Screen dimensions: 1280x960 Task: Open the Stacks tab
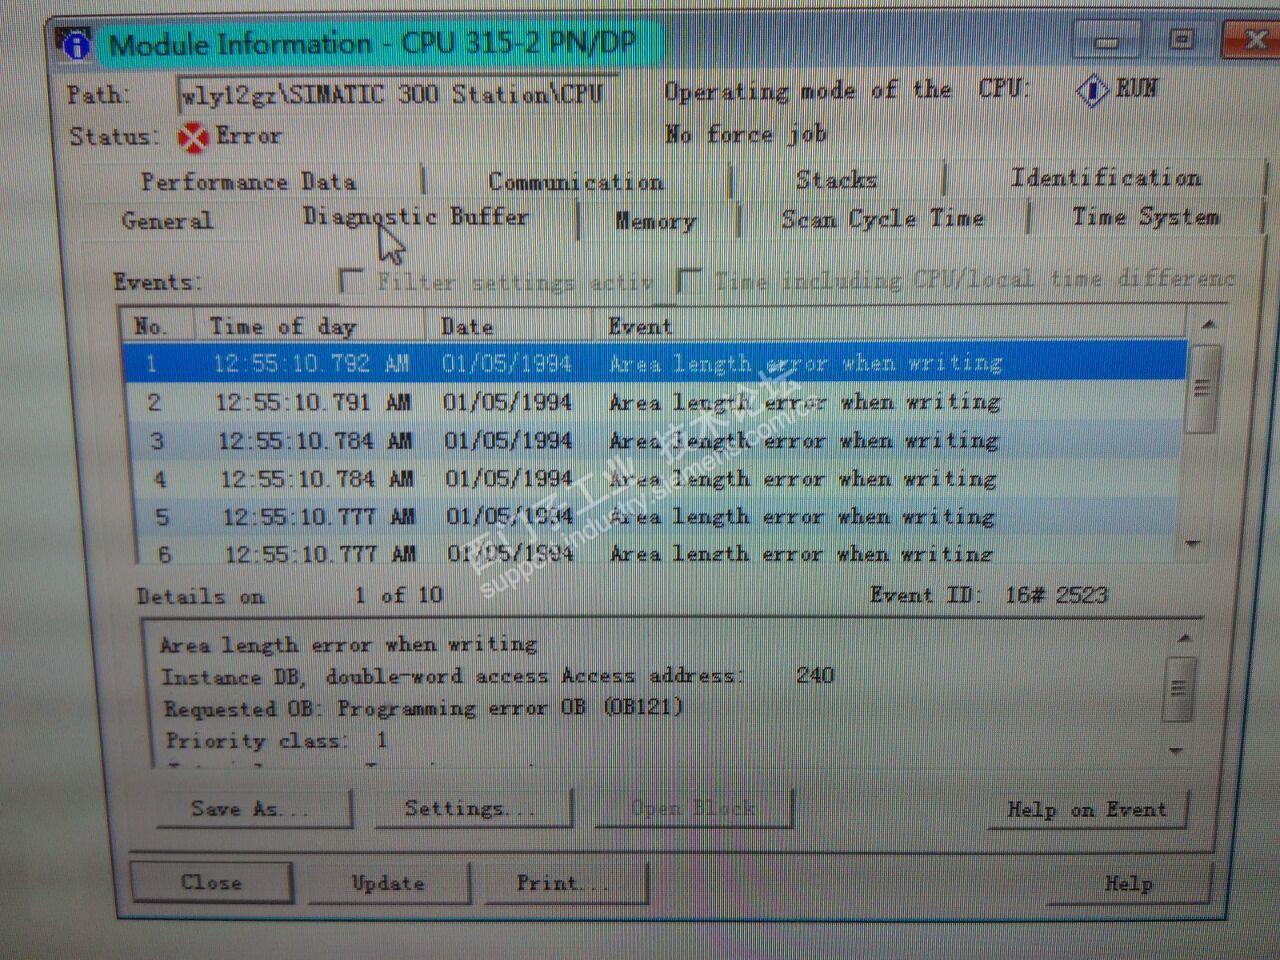coord(836,180)
